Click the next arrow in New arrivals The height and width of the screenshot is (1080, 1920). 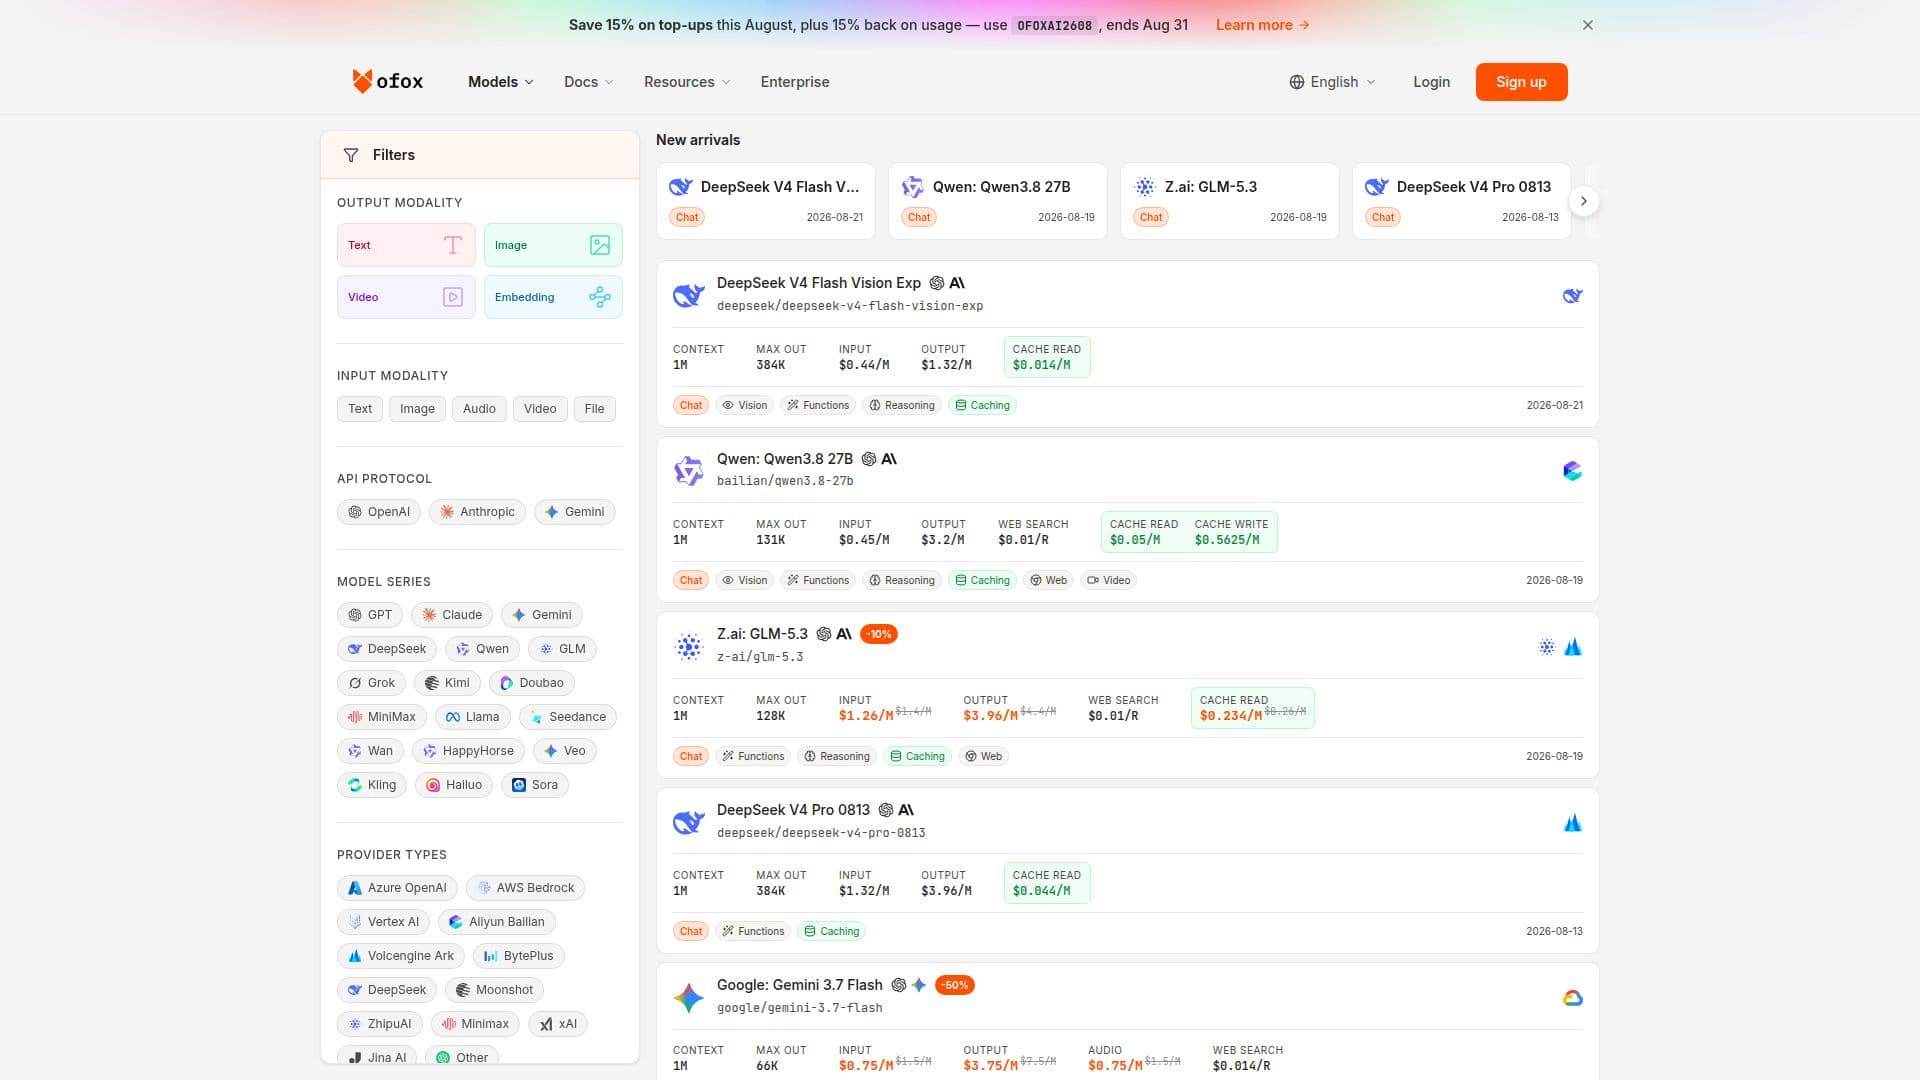tap(1584, 201)
